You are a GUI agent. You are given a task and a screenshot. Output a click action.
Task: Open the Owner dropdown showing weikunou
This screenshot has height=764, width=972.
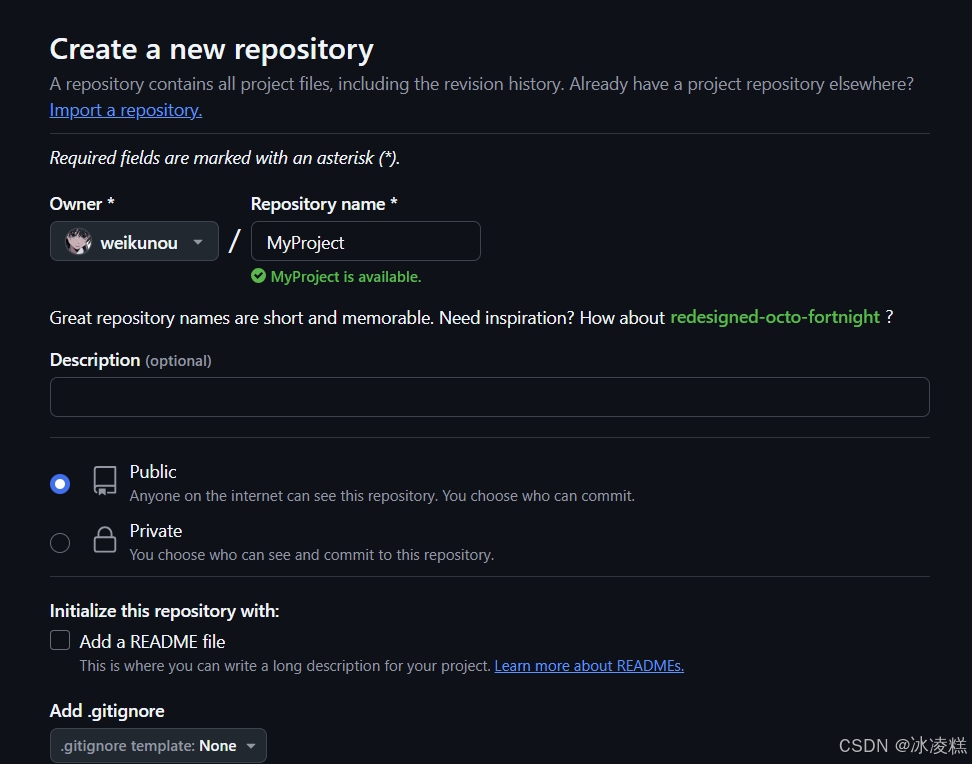(x=134, y=241)
